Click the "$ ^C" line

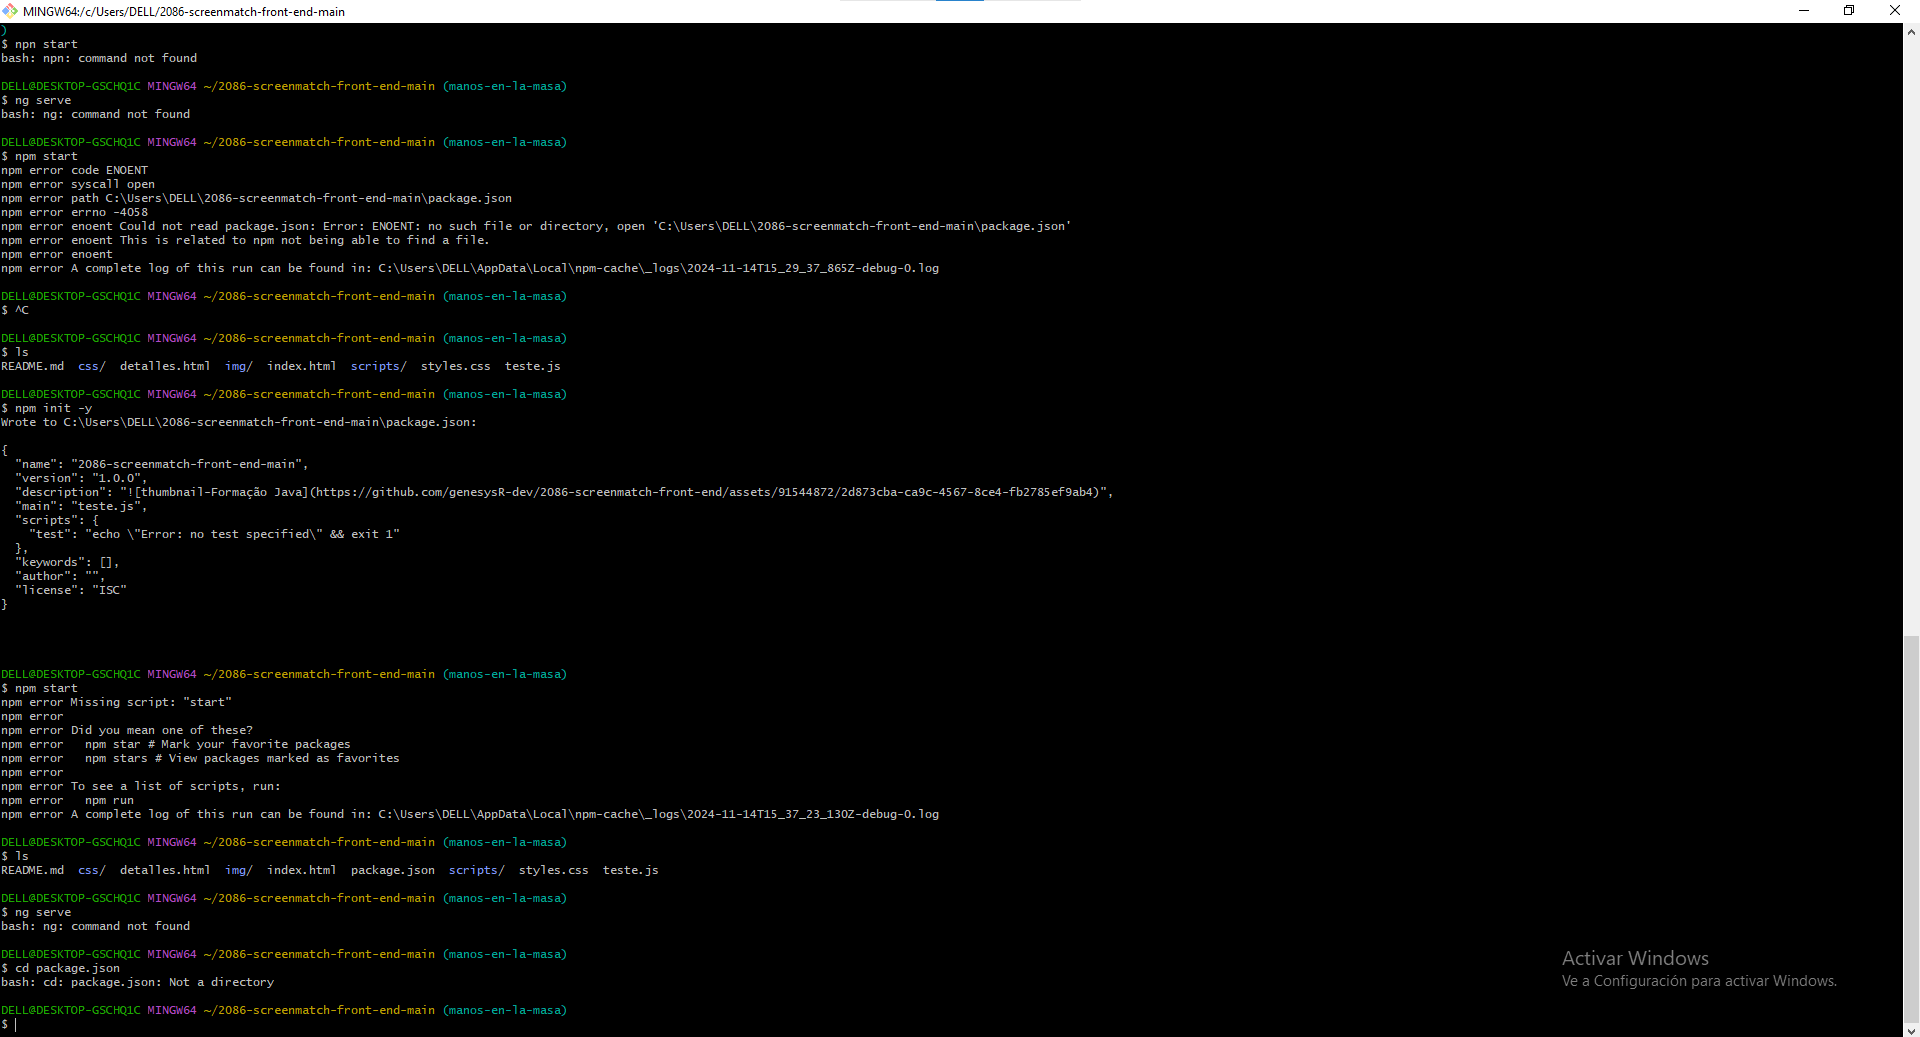(15, 310)
